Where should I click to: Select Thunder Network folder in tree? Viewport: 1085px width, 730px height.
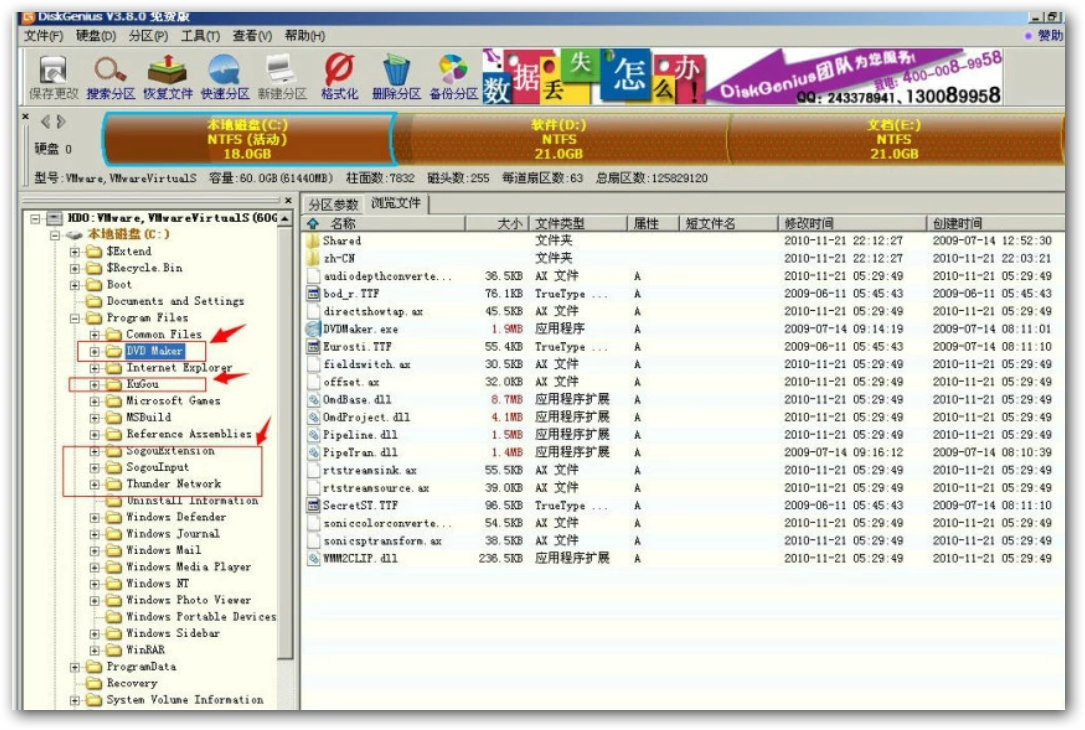coord(173,484)
